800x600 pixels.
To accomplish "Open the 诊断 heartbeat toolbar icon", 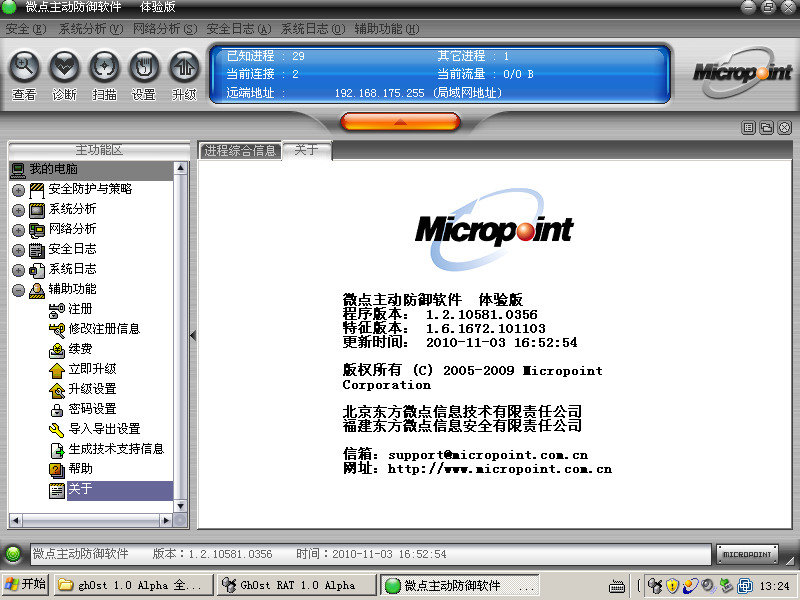I will tap(64, 67).
